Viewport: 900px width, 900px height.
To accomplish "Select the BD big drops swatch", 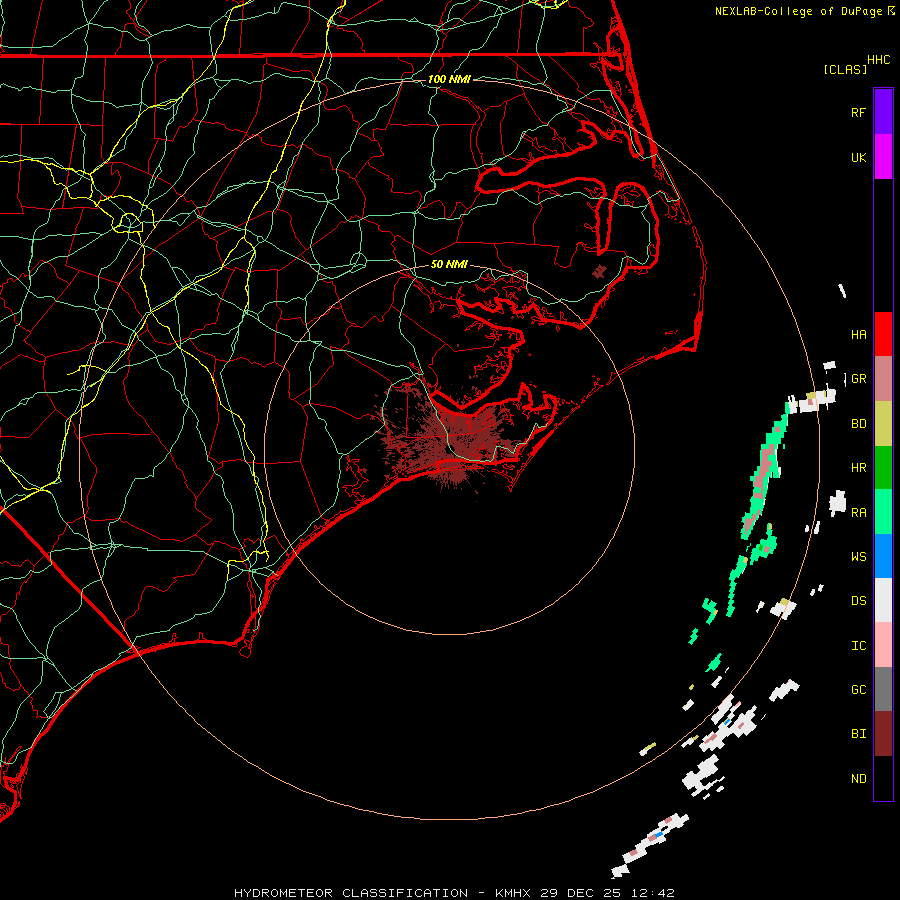I will coord(883,424).
